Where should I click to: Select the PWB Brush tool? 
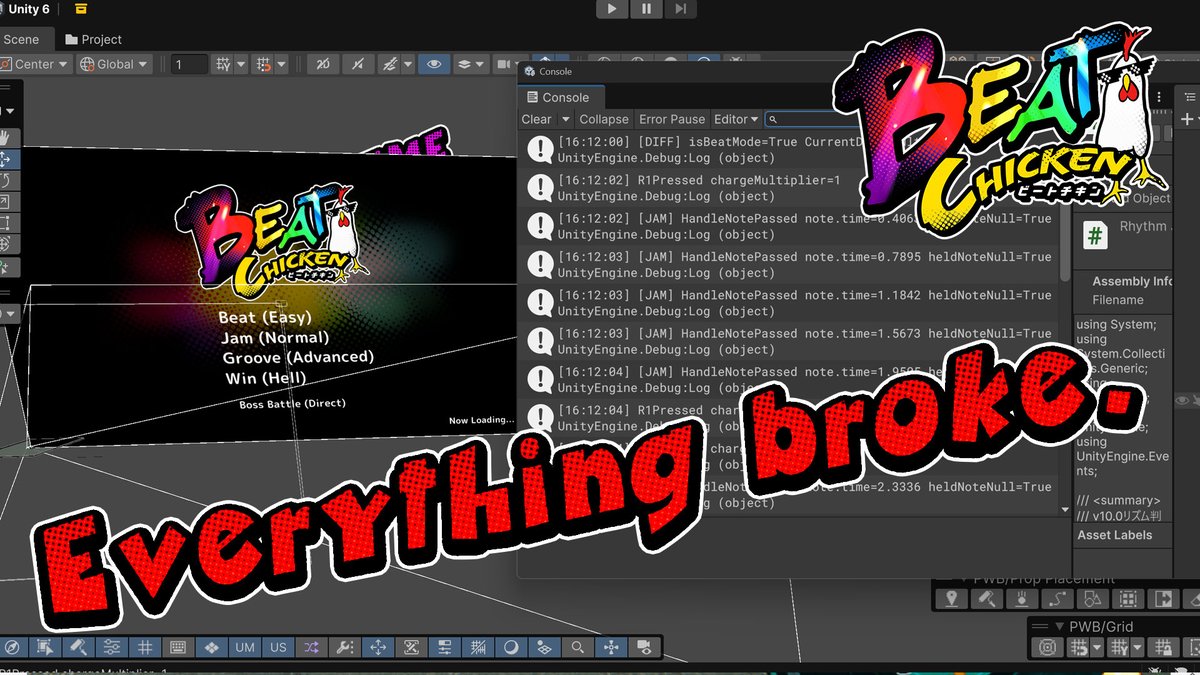coord(986,598)
